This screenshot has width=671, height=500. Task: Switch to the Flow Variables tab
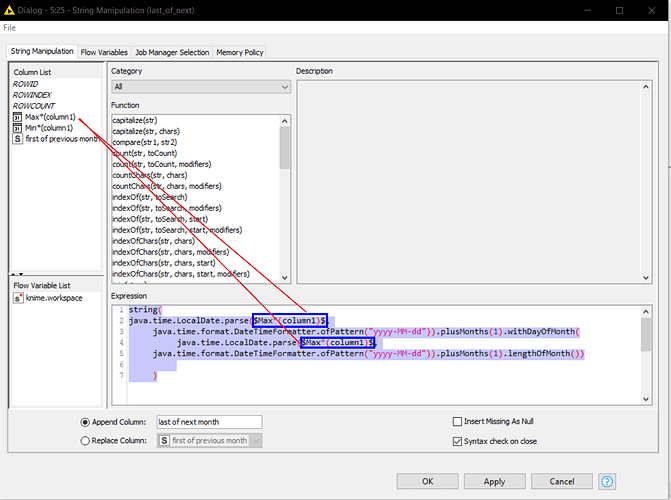tap(103, 52)
